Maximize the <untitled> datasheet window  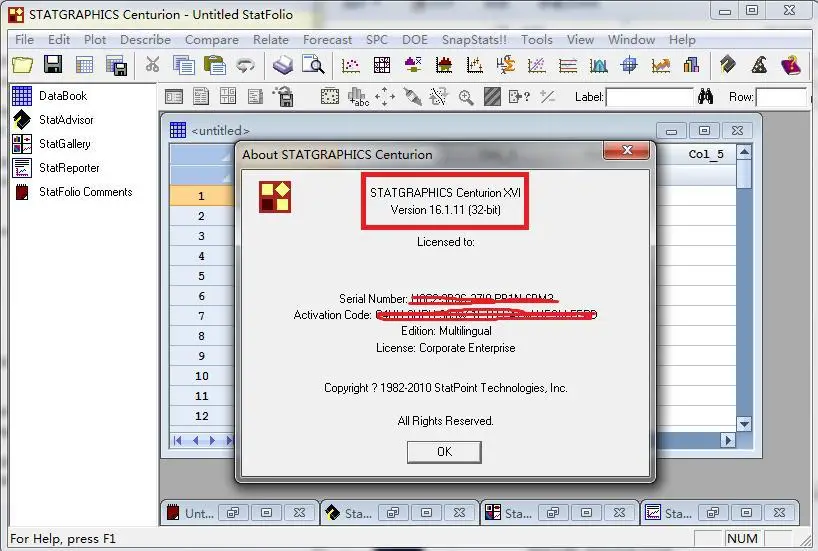pos(704,130)
